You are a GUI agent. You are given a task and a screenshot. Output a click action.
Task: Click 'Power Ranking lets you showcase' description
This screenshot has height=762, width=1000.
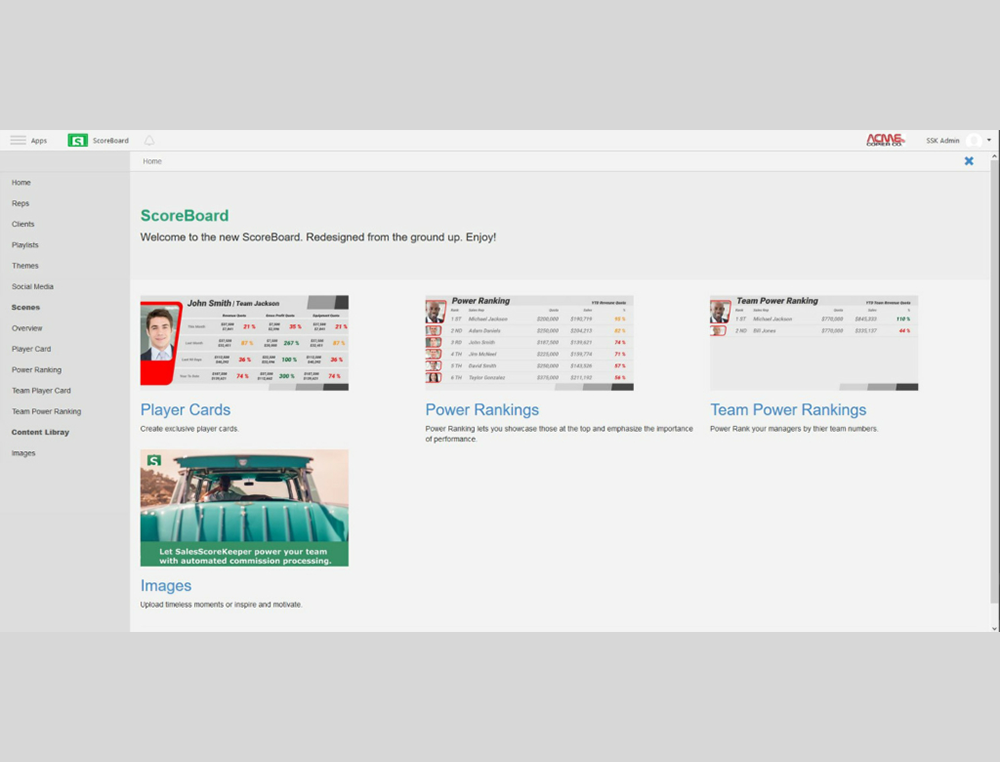click(x=559, y=434)
